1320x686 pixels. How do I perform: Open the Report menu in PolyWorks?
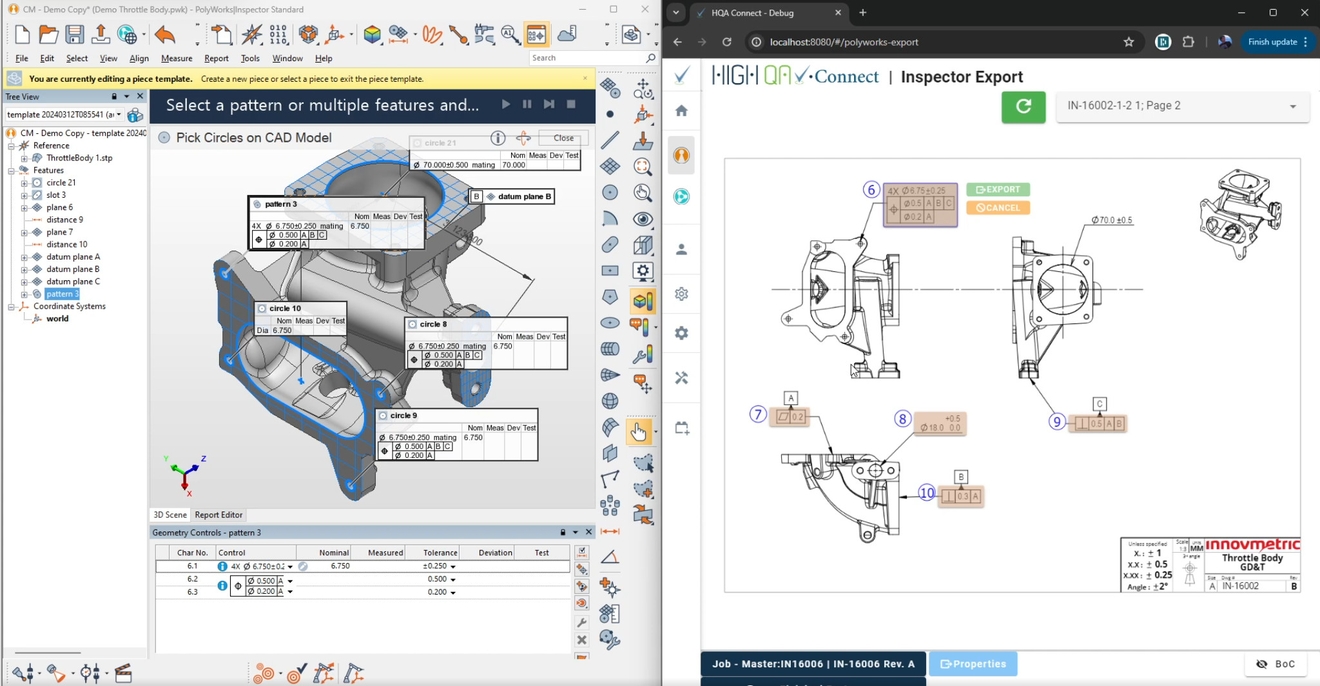[x=217, y=58]
